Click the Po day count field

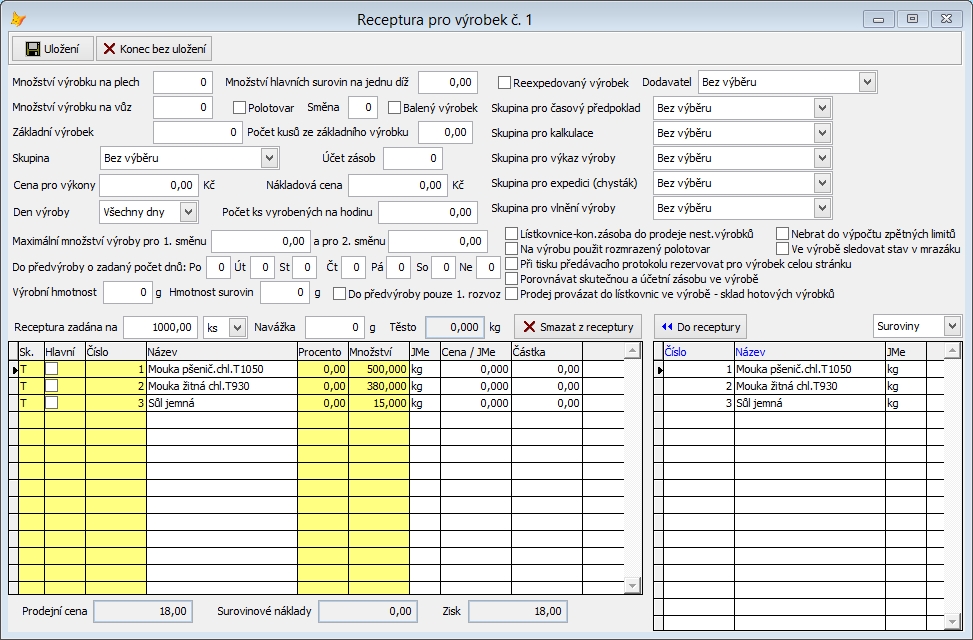(218, 268)
